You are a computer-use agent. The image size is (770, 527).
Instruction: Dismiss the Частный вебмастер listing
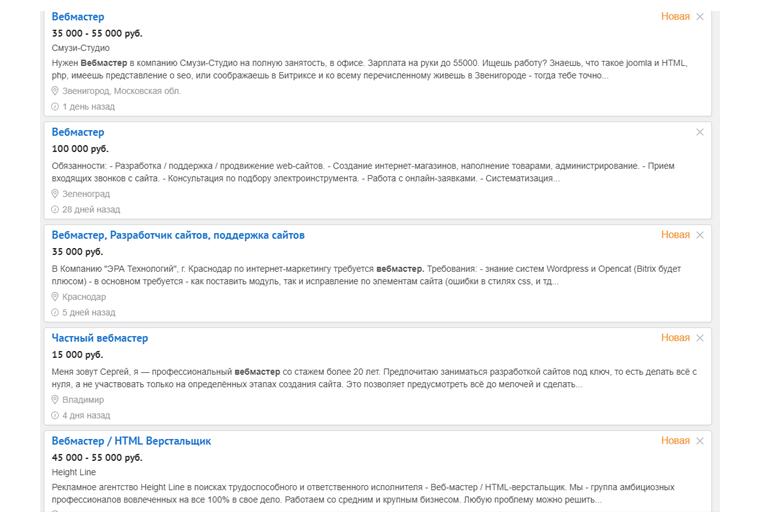[700, 338]
